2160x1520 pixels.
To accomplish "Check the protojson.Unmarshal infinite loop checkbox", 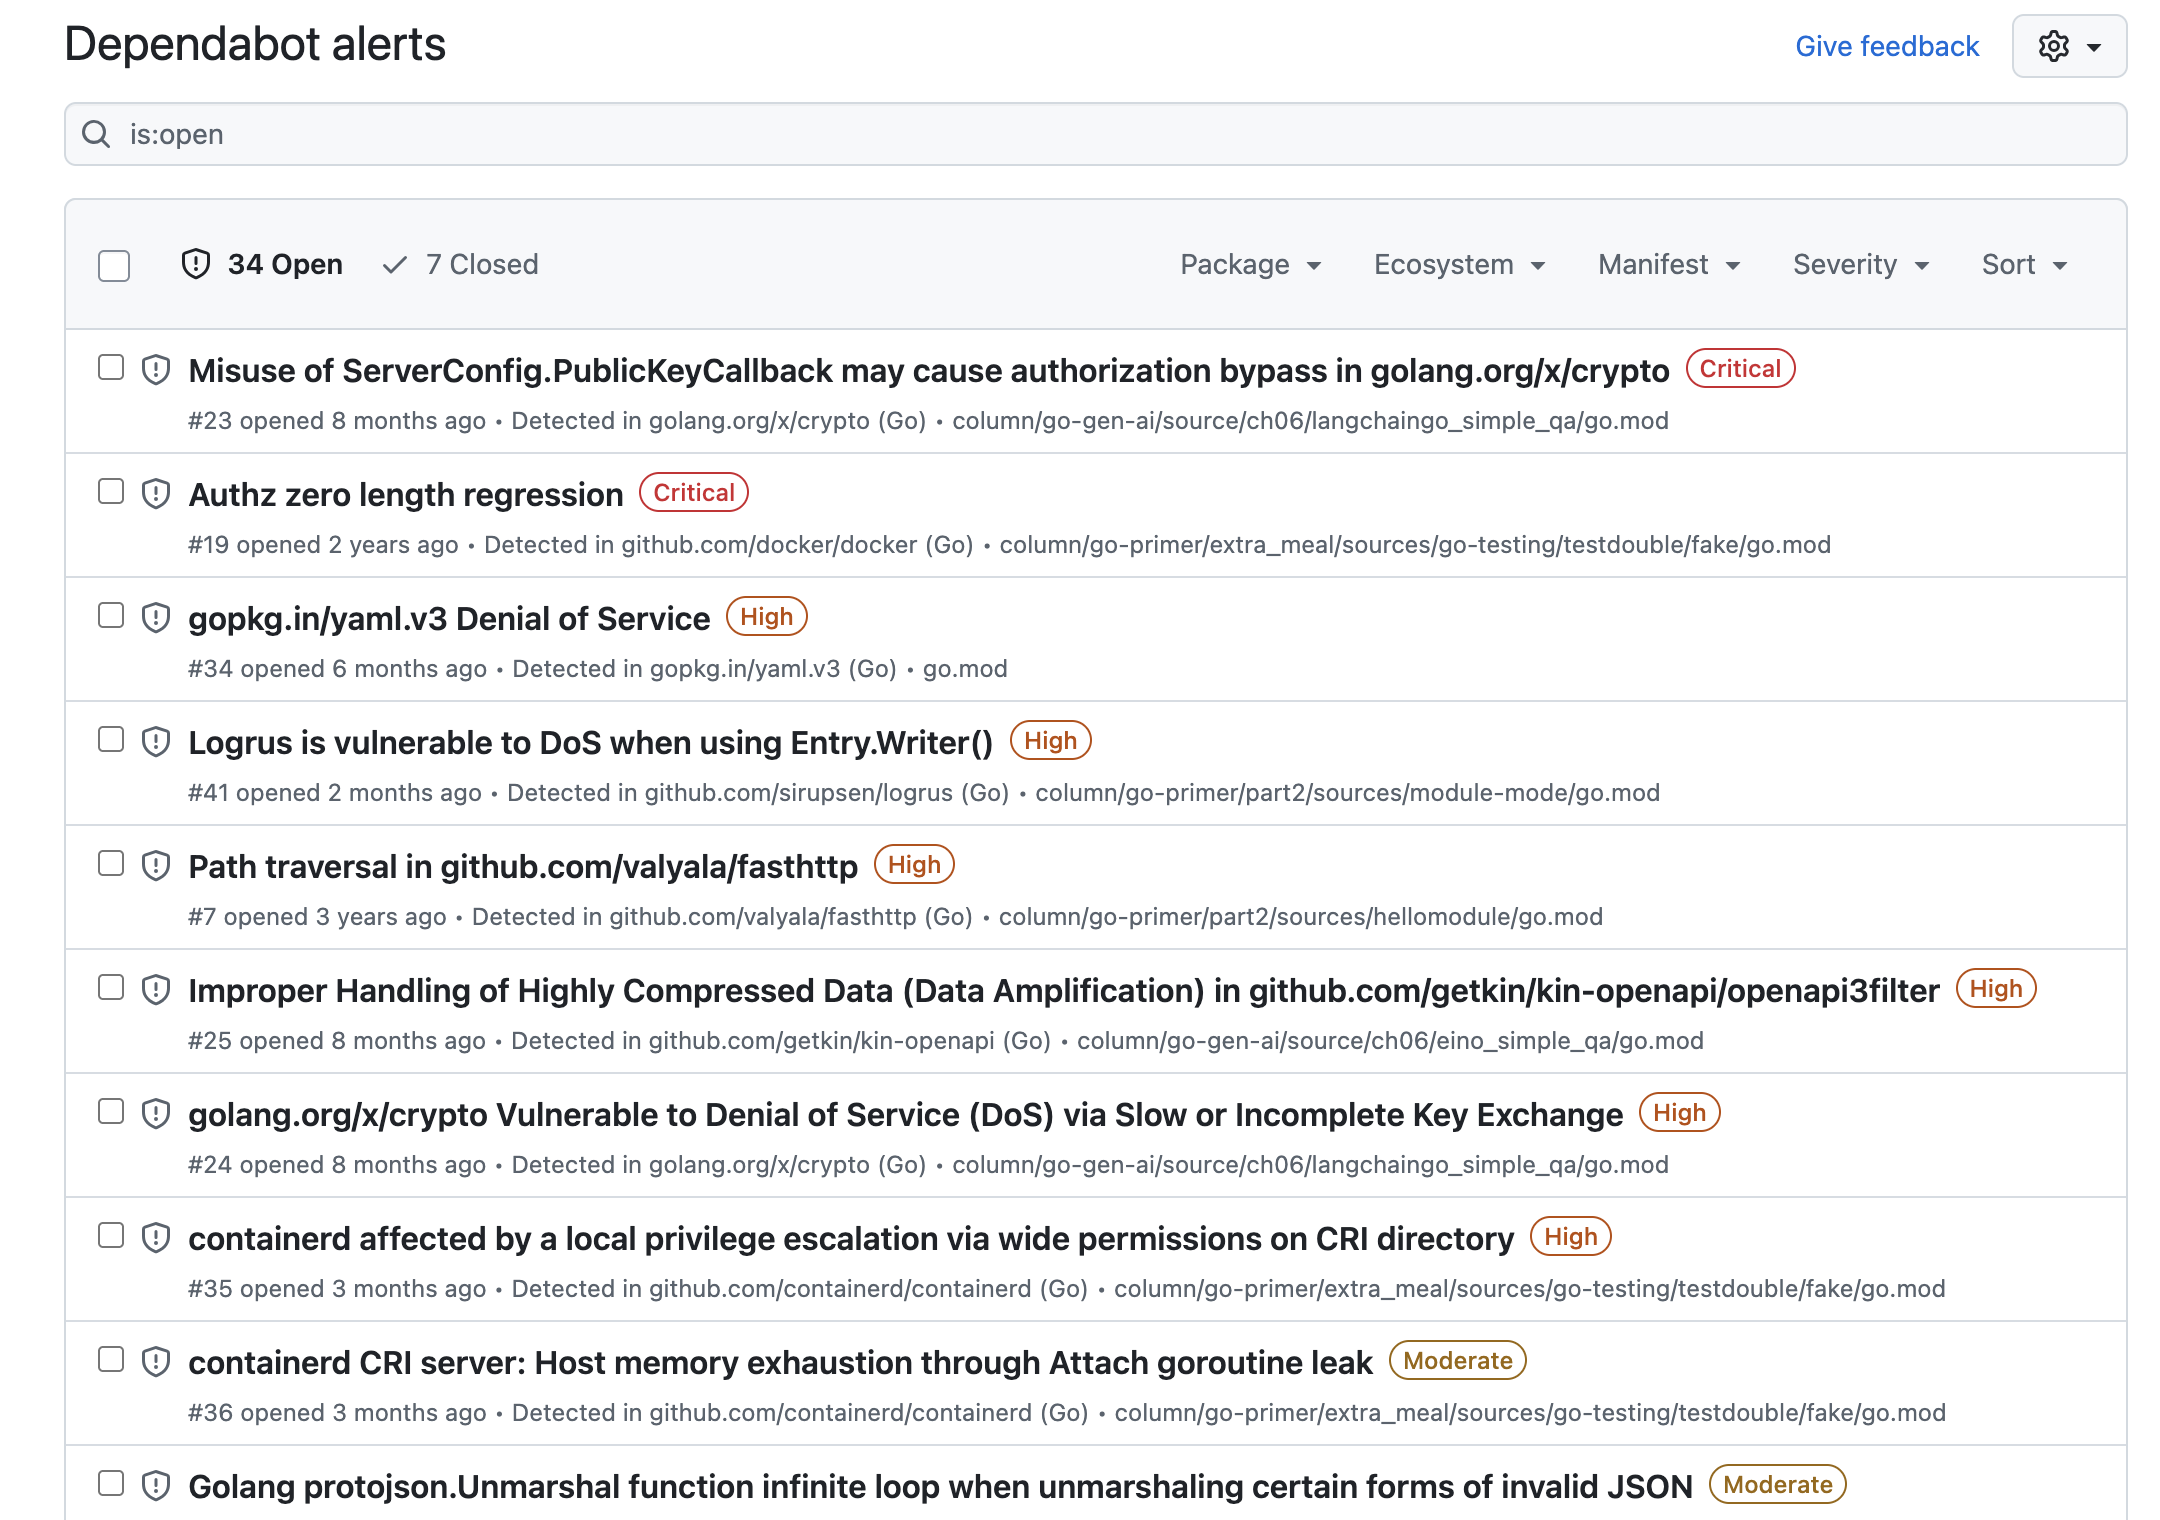I will [111, 1483].
